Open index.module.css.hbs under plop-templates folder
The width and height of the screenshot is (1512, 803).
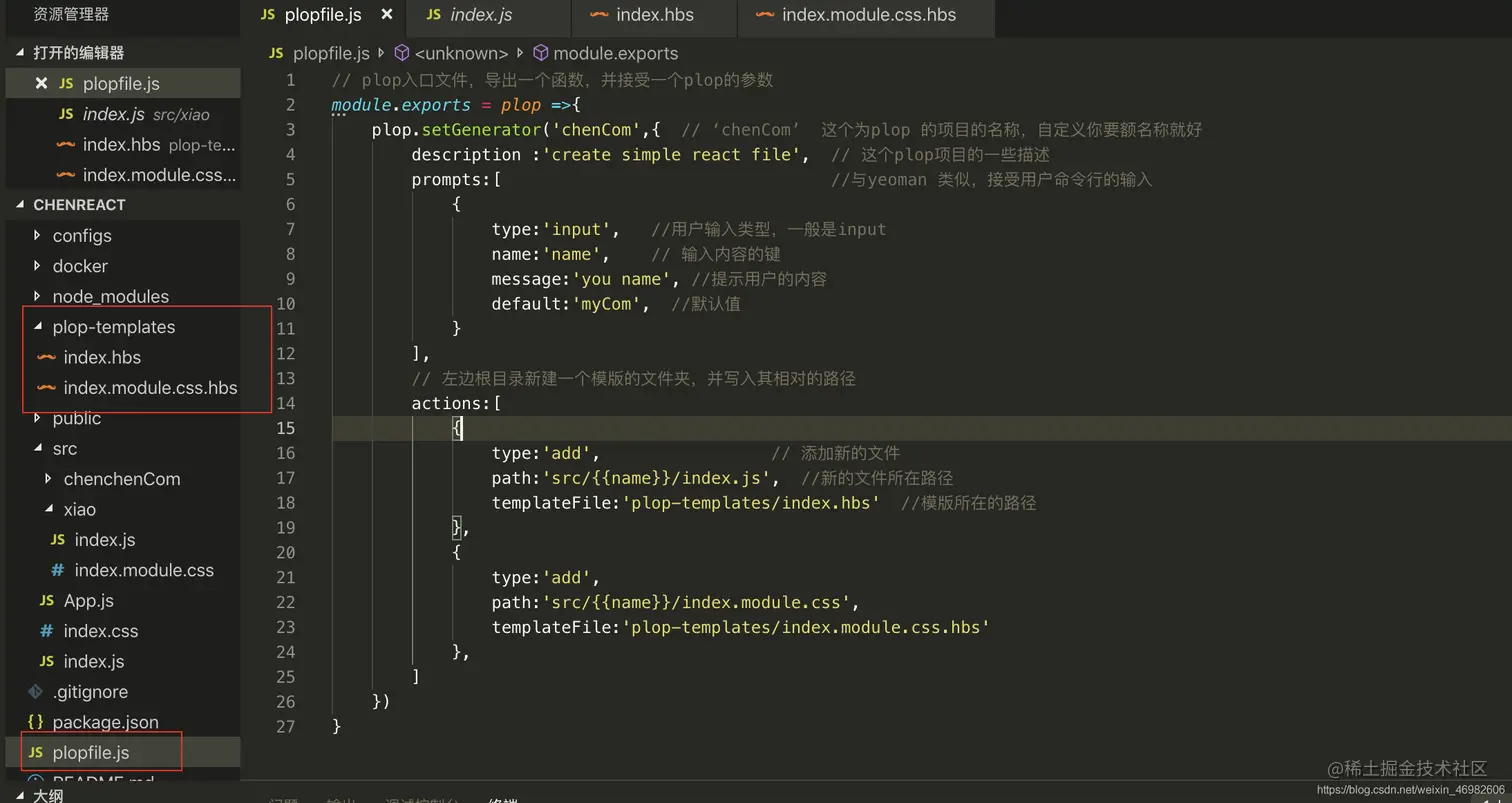pos(150,388)
